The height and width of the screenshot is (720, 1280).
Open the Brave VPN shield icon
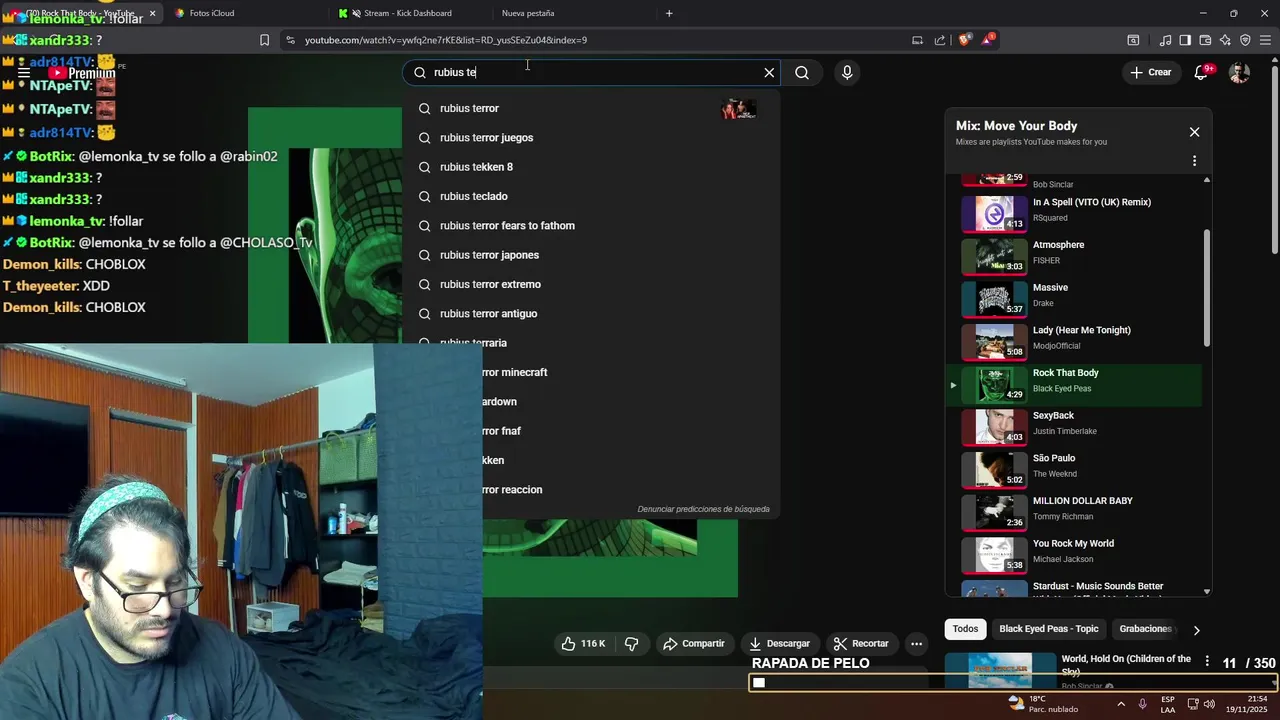1245,40
